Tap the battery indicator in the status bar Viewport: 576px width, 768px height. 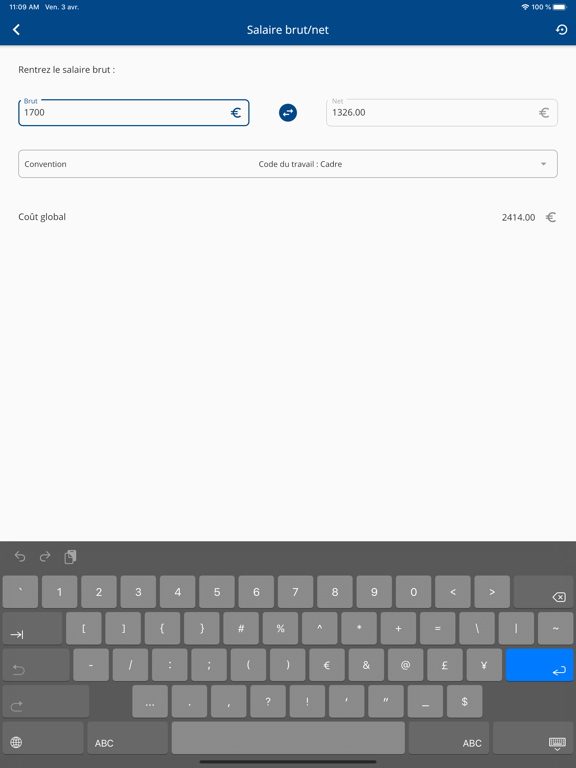pos(560,7)
